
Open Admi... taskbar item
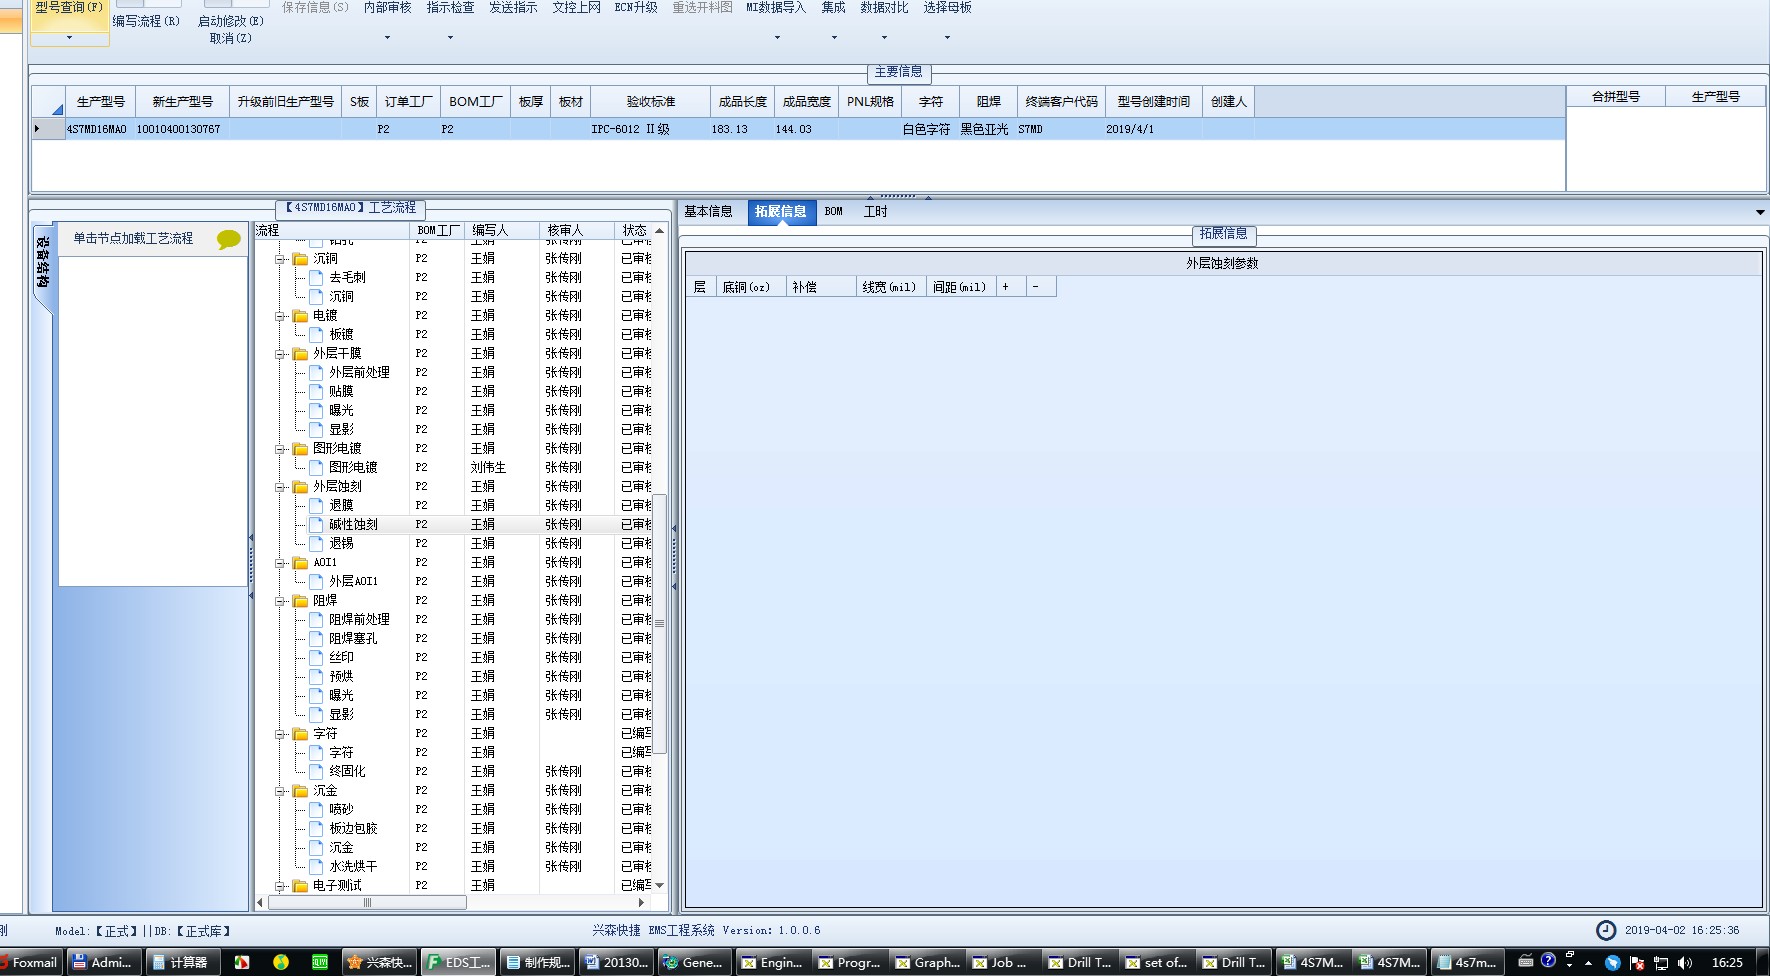102,962
